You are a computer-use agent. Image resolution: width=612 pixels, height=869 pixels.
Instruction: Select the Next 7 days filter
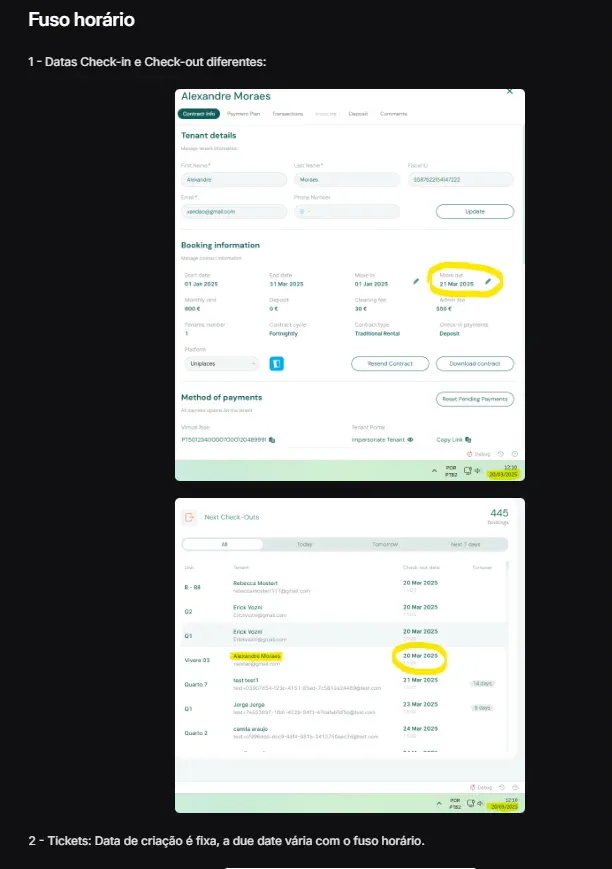point(466,545)
